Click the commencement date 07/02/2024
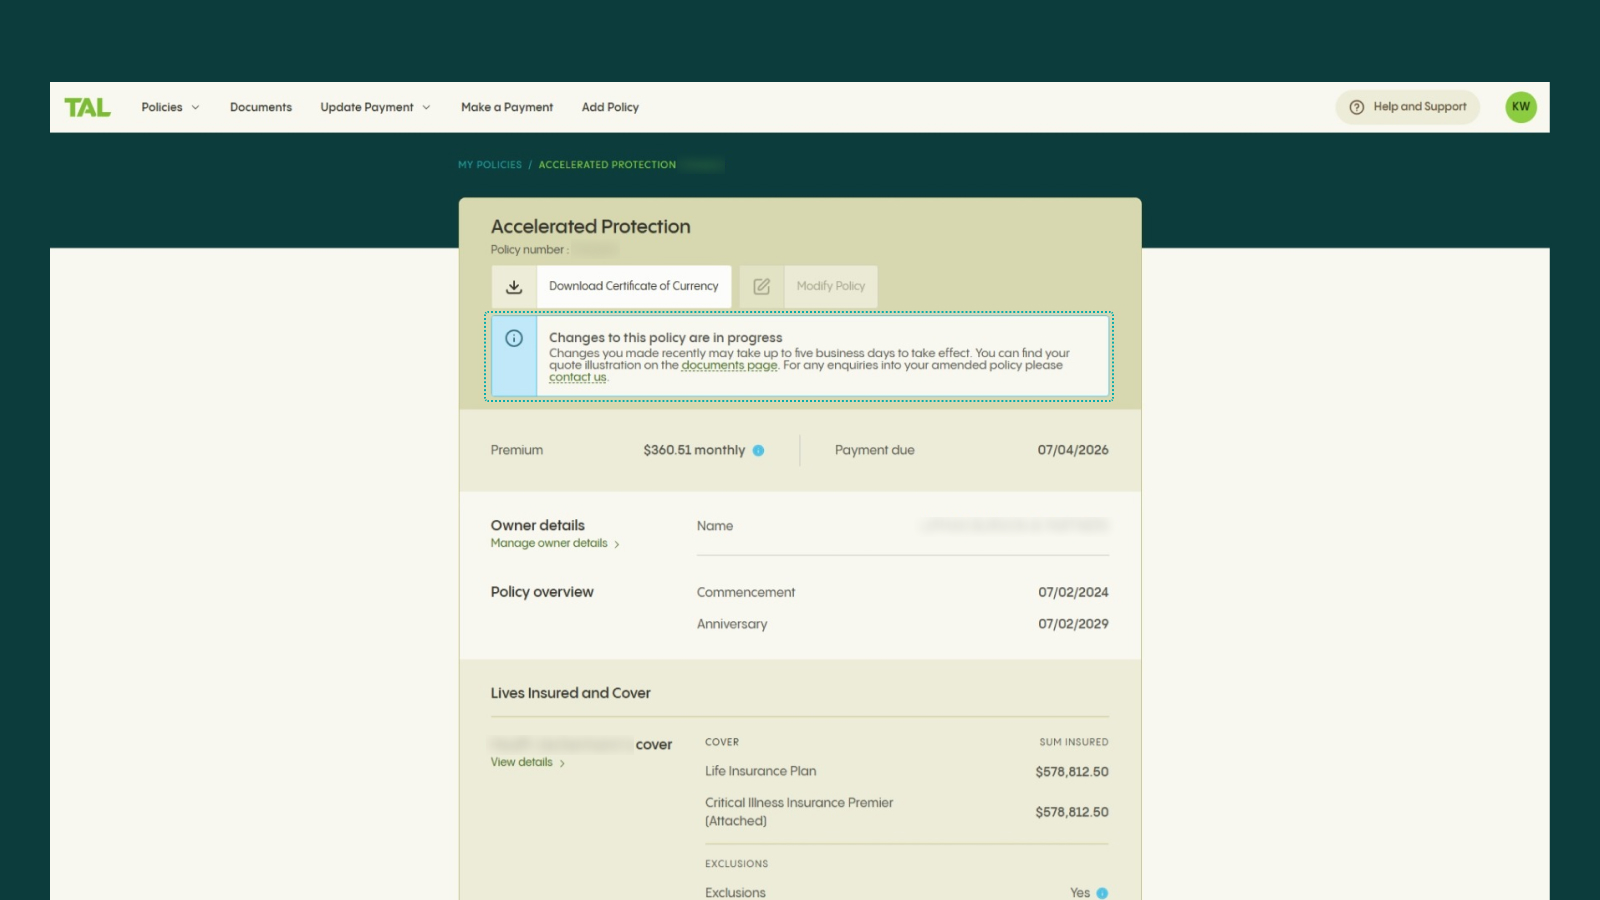The height and width of the screenshot is (900, 1600). 1073,593
